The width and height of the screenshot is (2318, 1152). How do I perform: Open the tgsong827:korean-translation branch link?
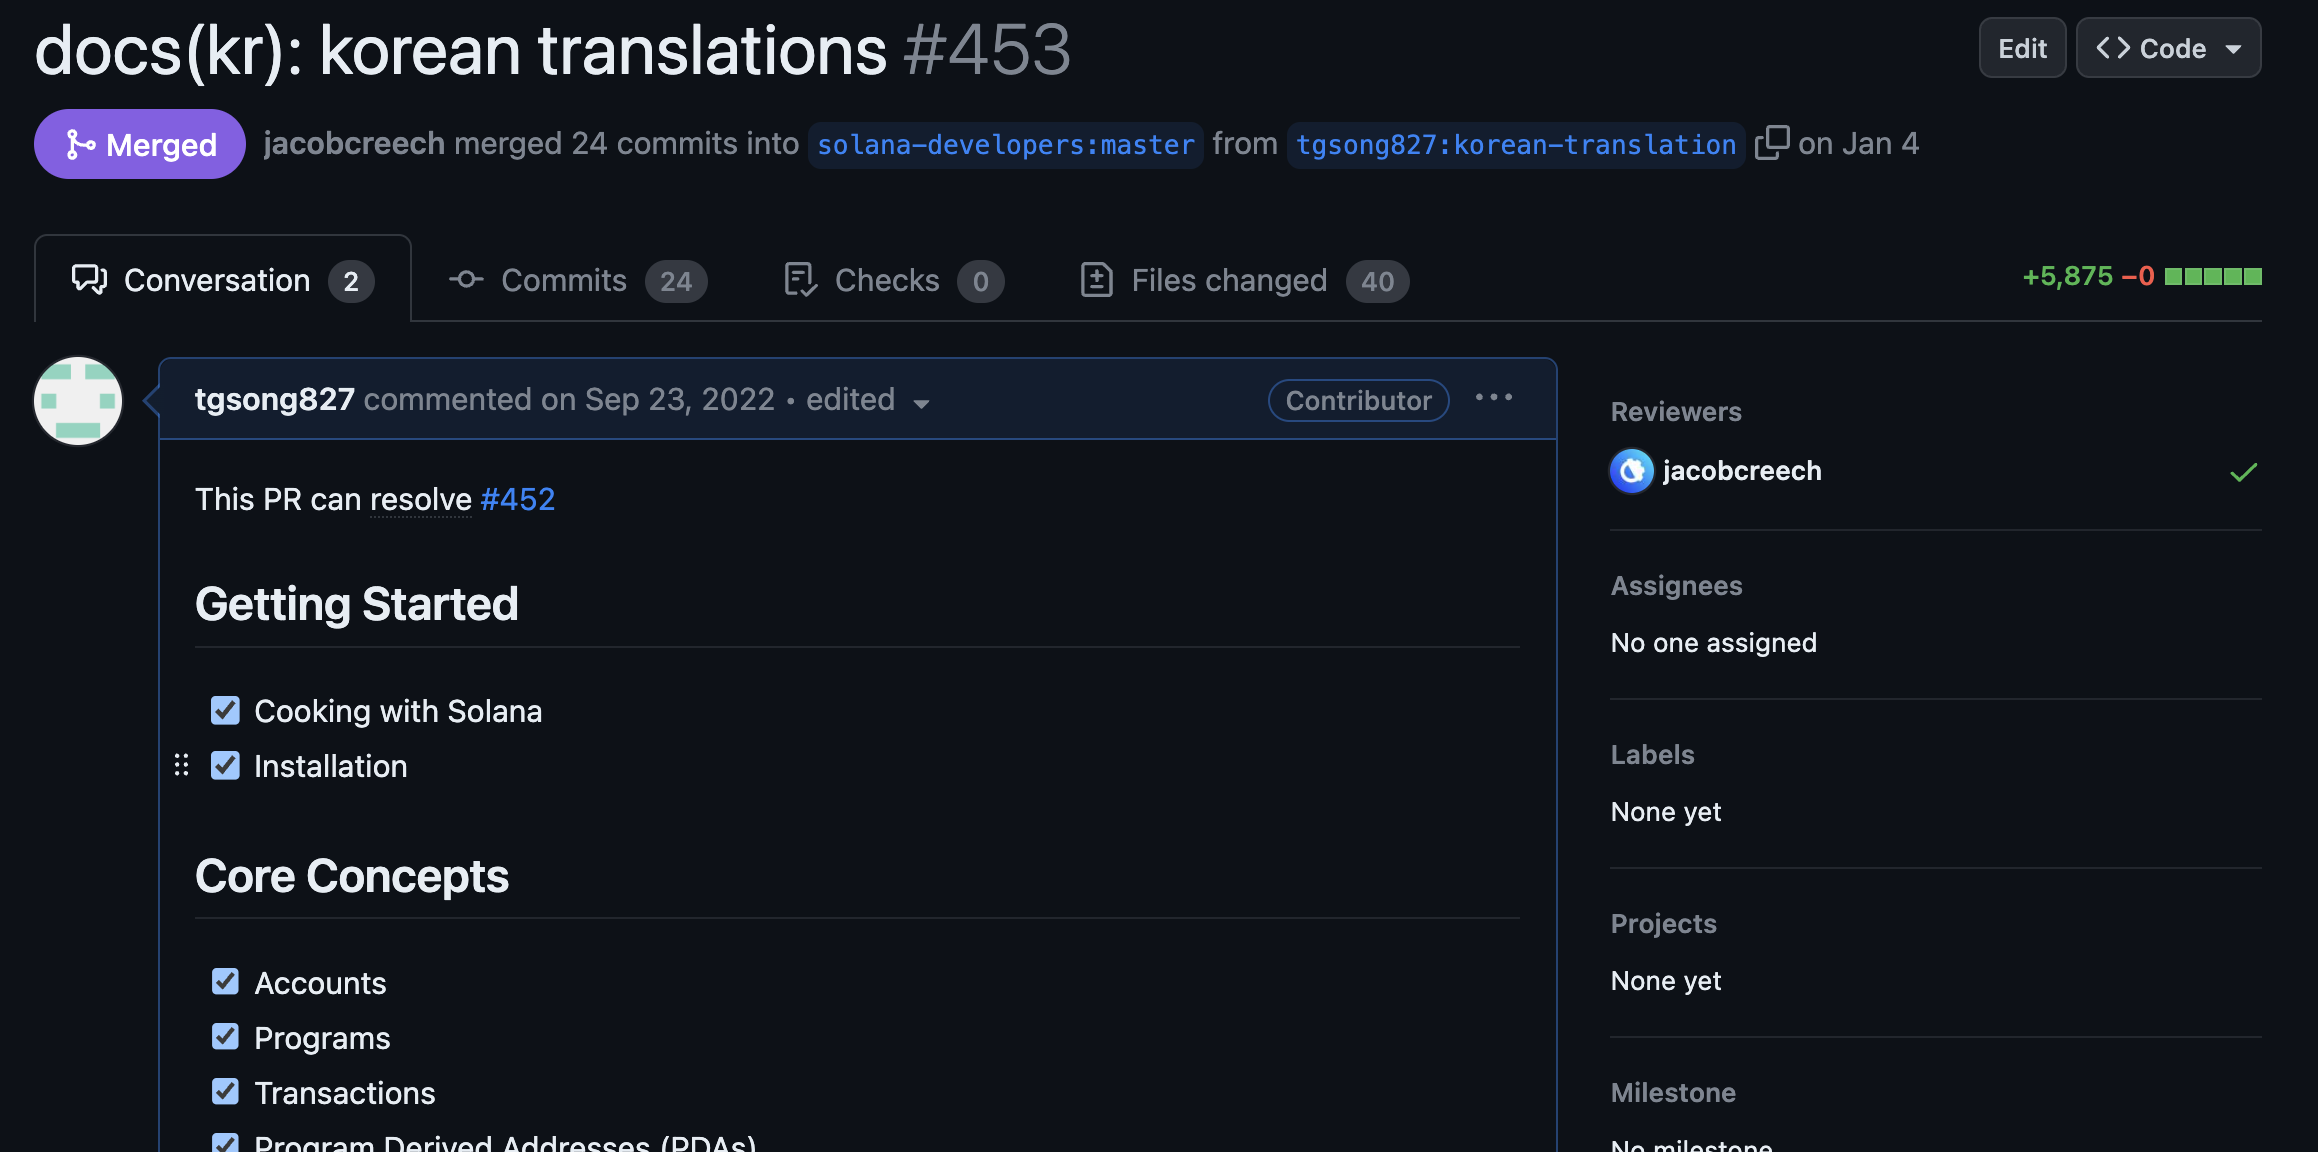tap(1516, 145)
